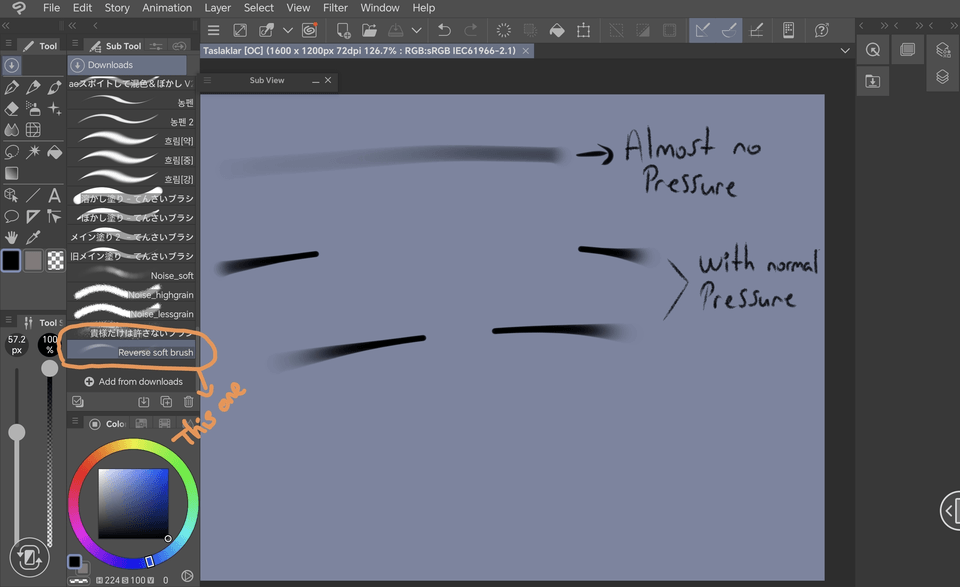Click the Undo arrow in command bar
Screen dimensions: 960x587
pyautogui.click(x=444, y=30)
